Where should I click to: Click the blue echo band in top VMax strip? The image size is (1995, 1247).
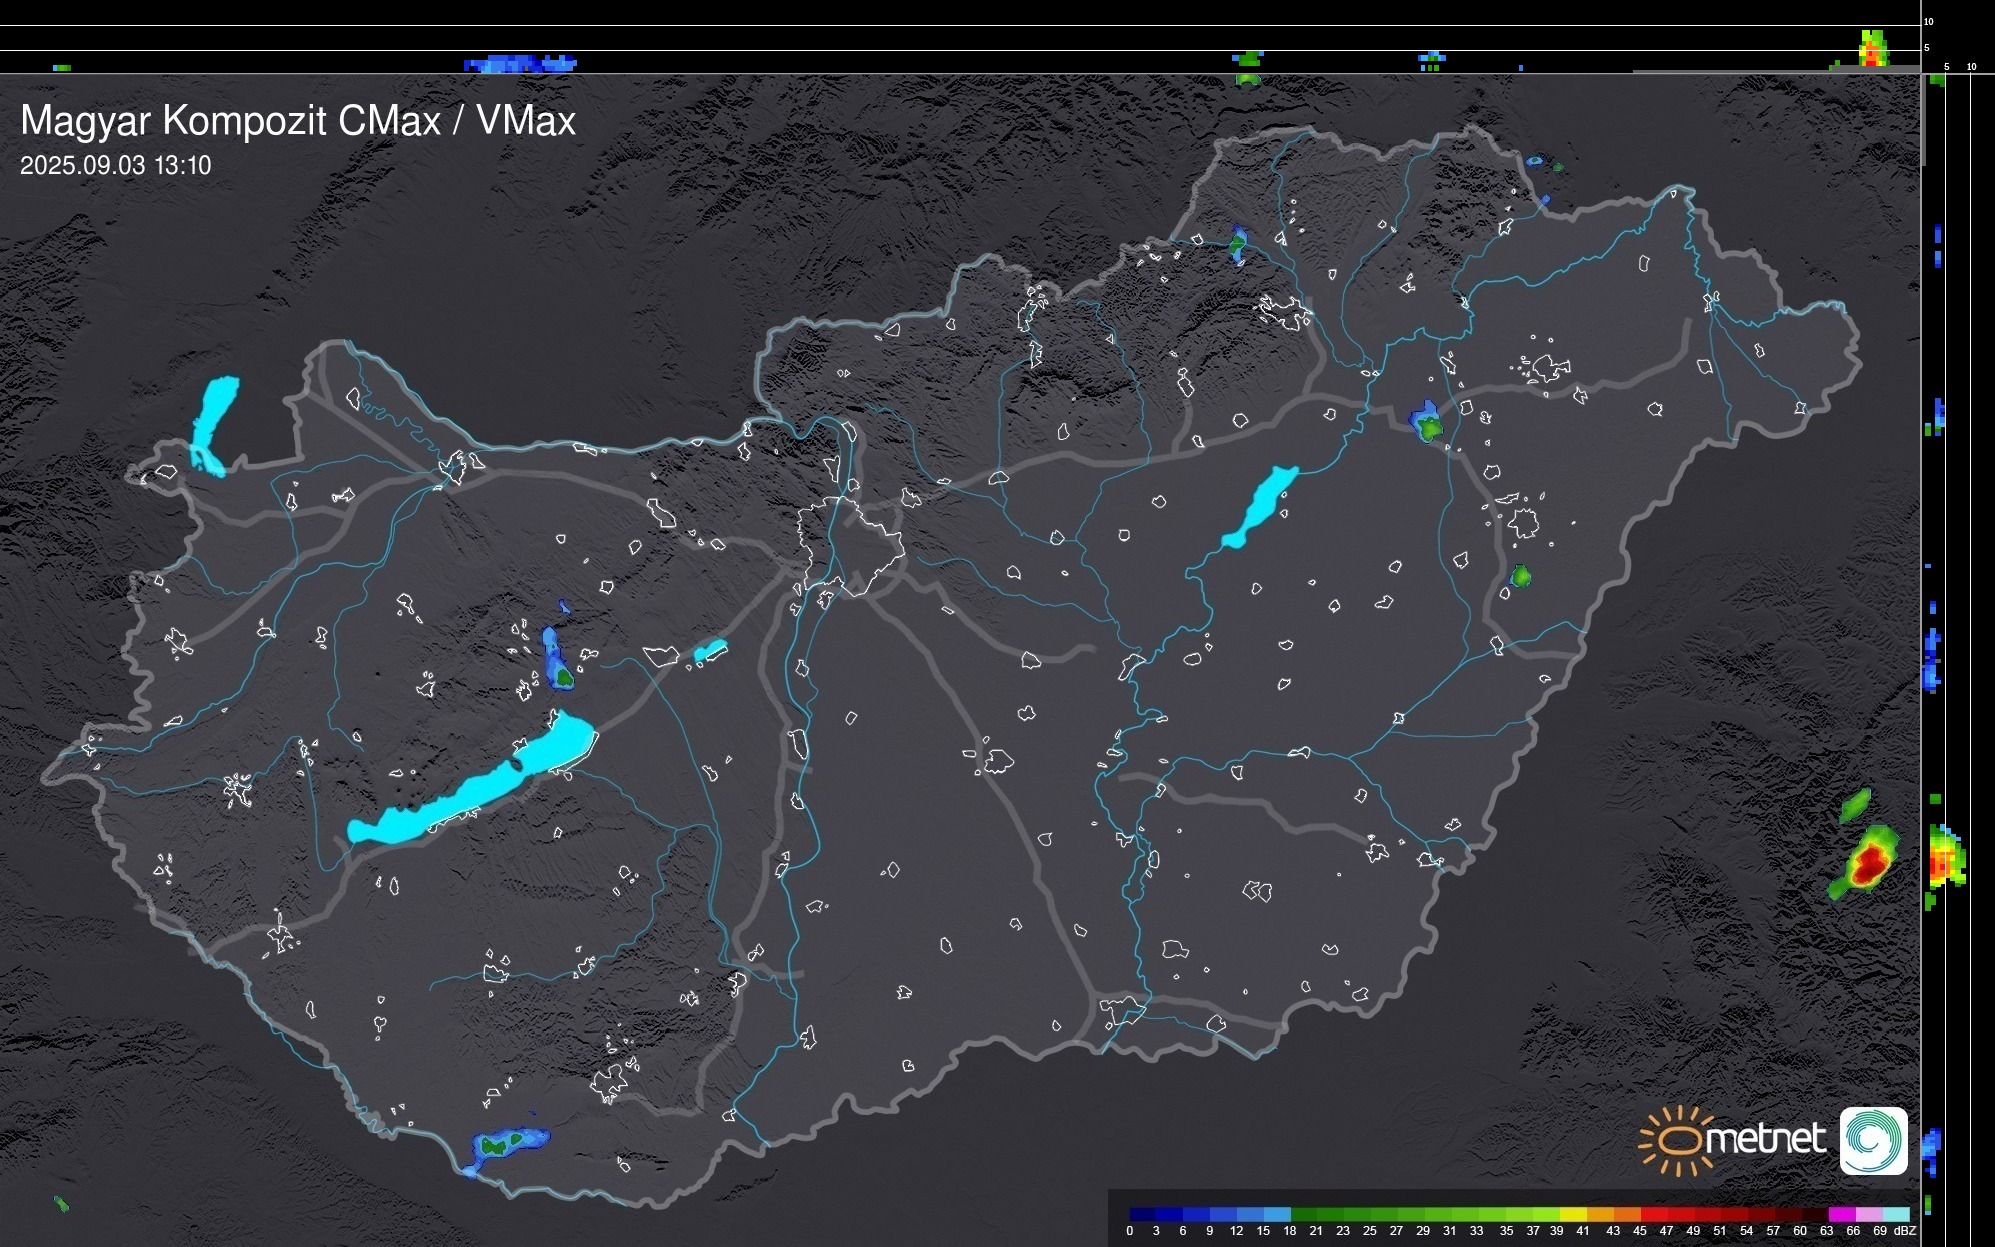coord(520,64)
